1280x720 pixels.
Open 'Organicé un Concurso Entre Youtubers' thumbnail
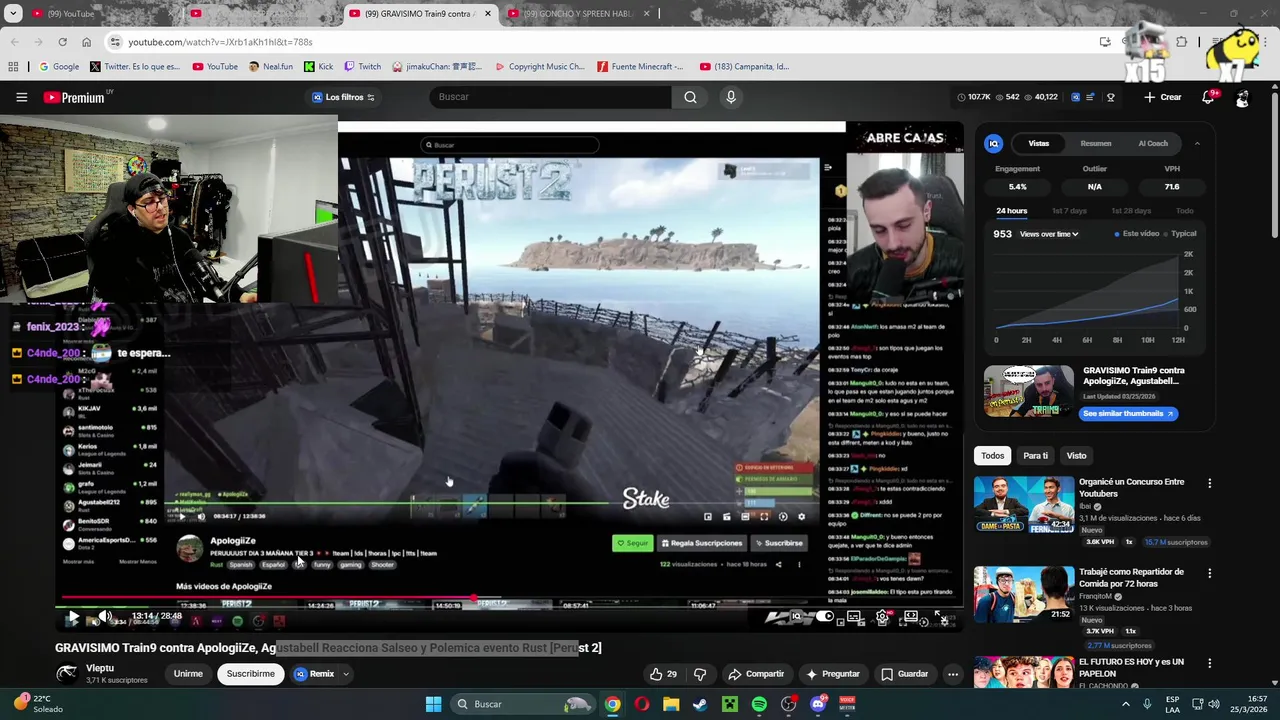coord(1024,504)
